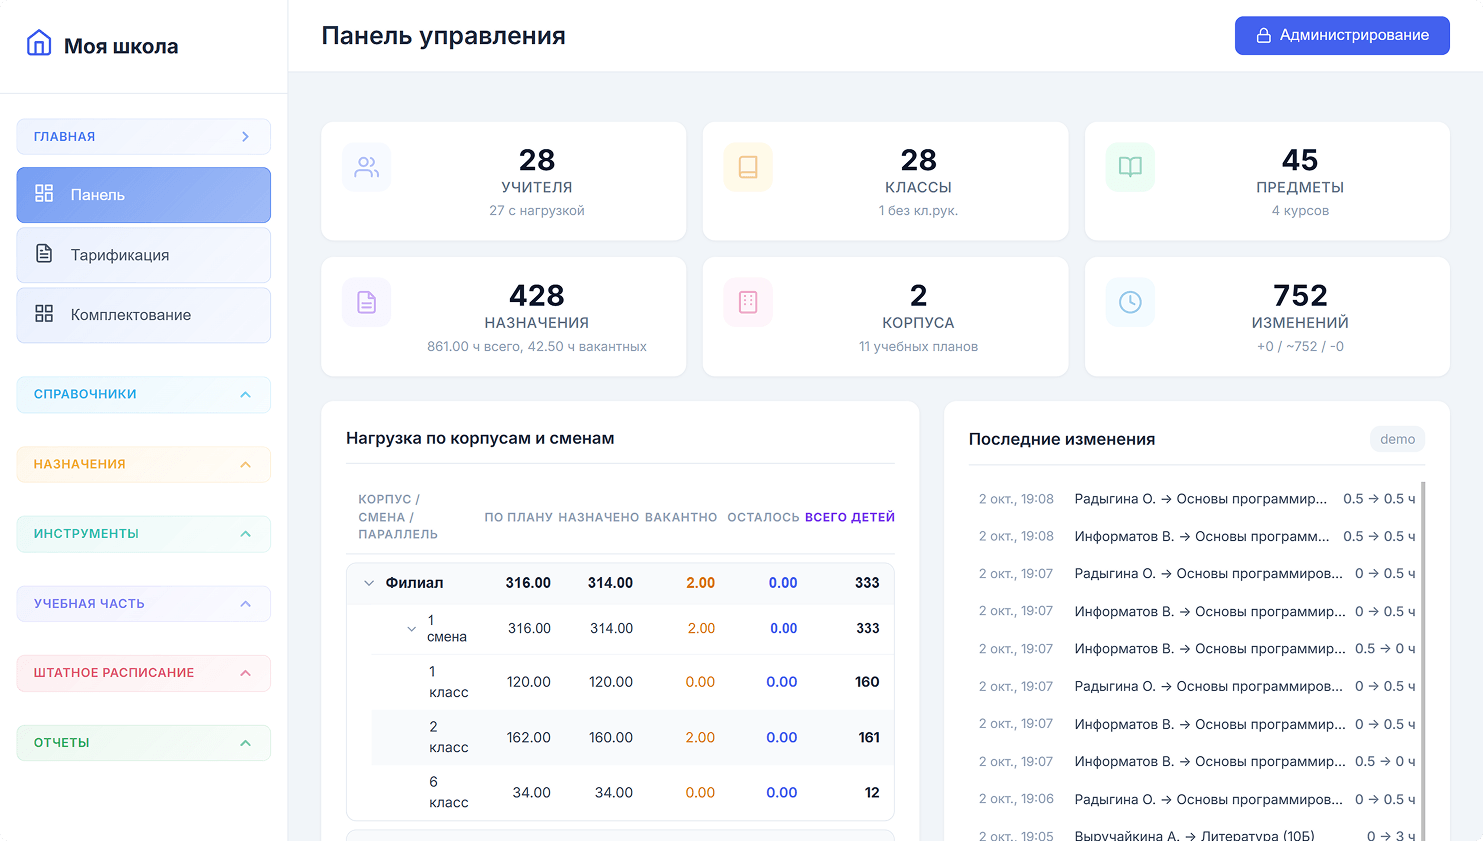
Task: Click the teachers people icon on Учителя card
Action: [367, 167]
